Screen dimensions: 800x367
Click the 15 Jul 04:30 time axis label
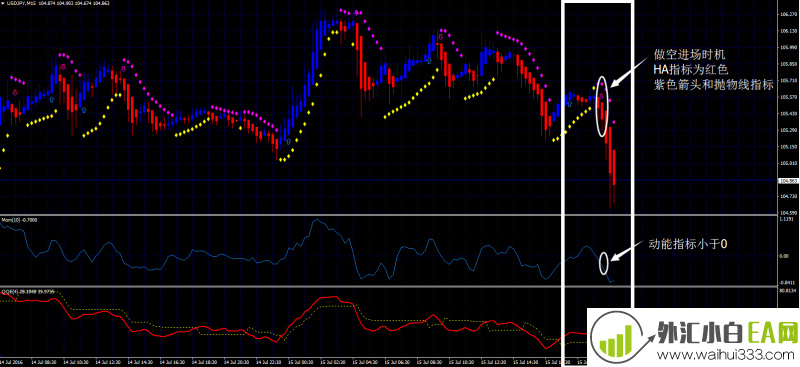(x=365, y=362)
